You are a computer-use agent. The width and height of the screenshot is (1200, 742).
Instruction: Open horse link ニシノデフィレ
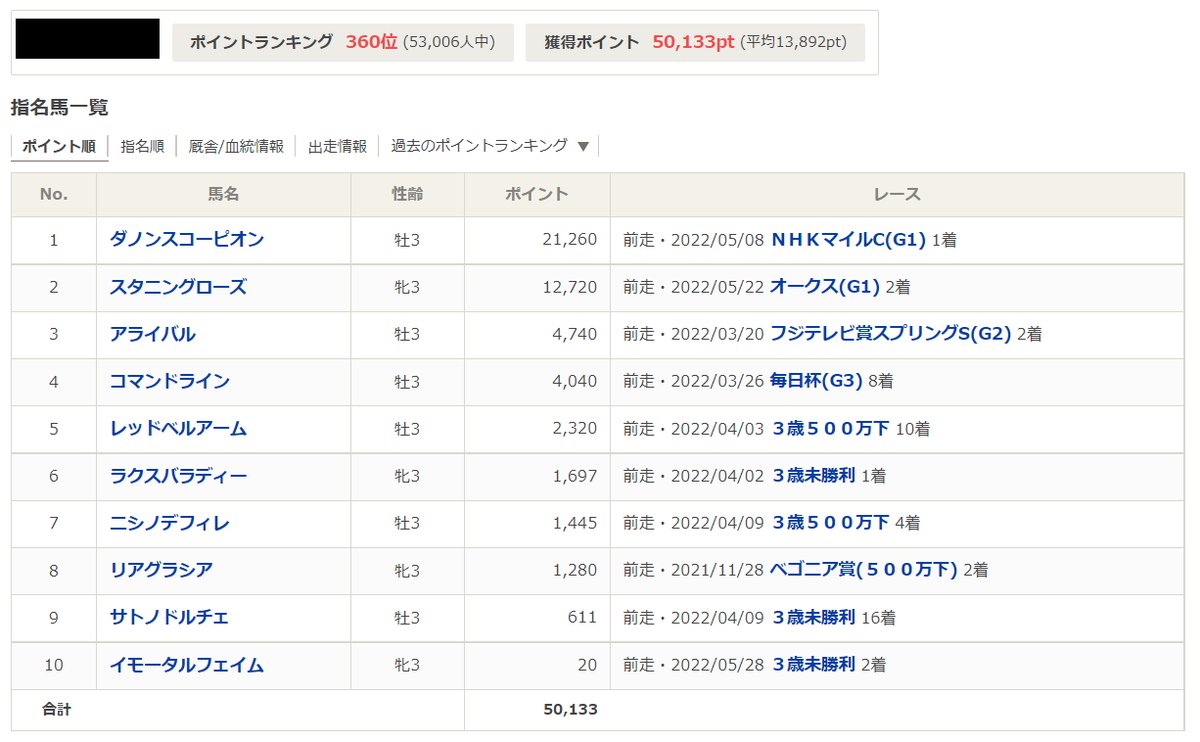[169, 523]
